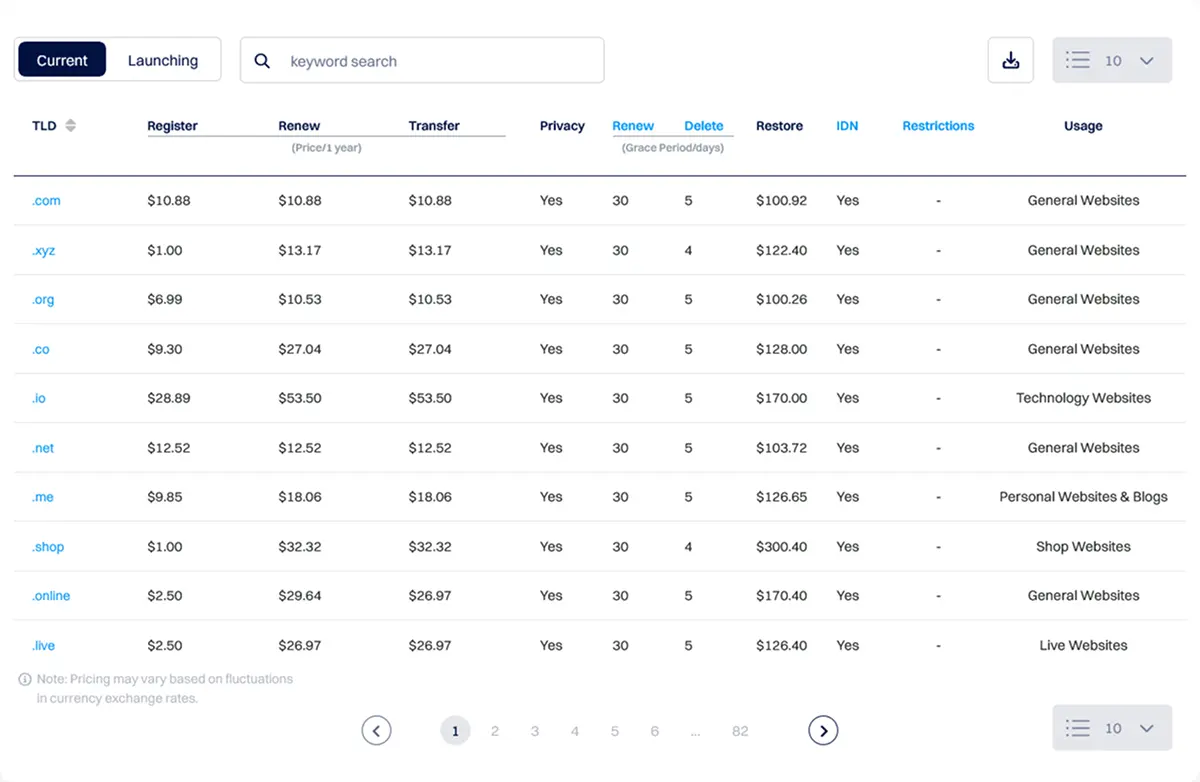The height and width of the screenshot is (782, 1200).
Task: Open the .io TLD link
Action: pos(39,398)
